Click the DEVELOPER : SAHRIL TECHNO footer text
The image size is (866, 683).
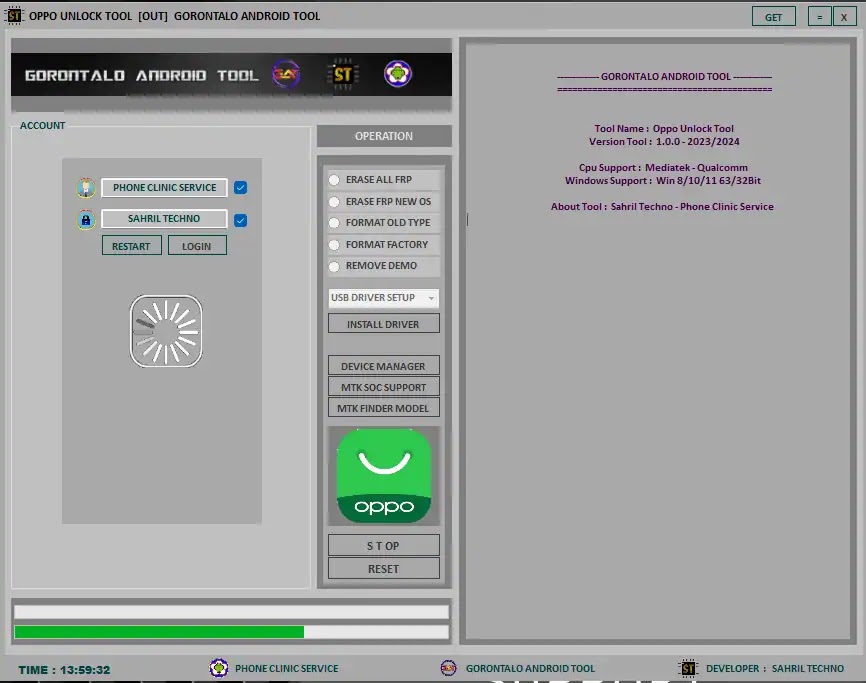tap(774, 669)
